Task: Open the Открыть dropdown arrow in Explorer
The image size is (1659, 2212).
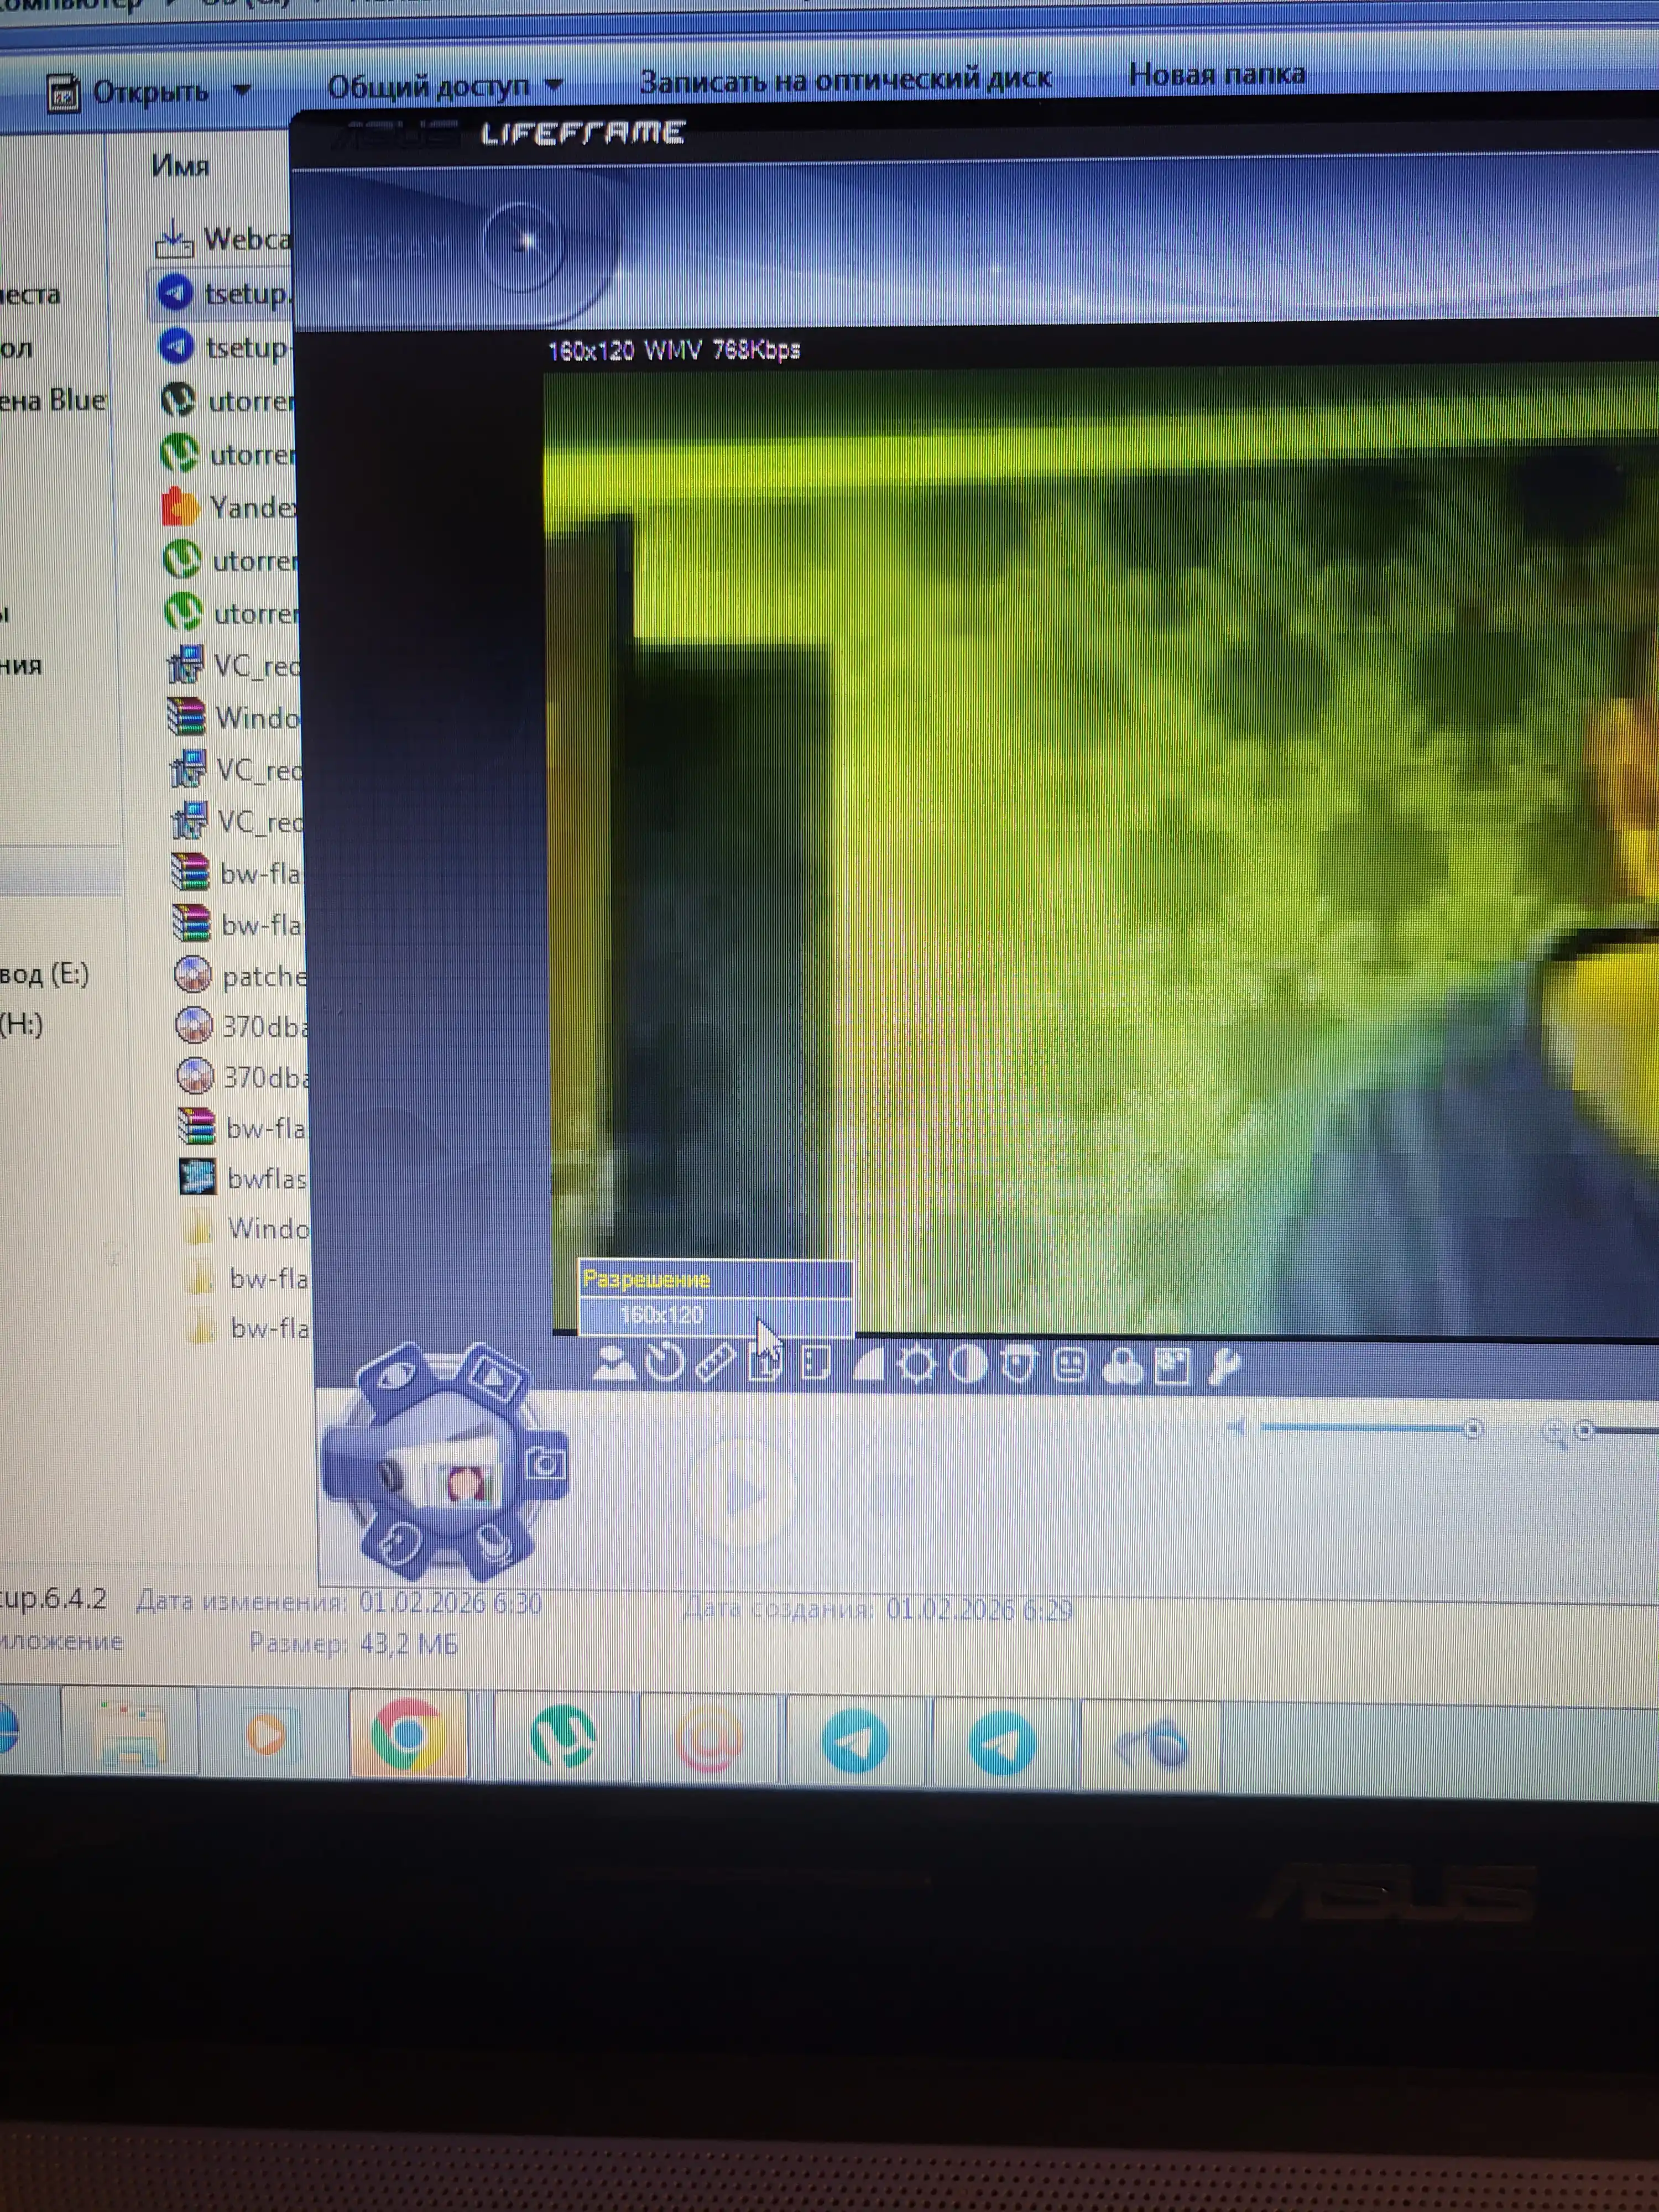Action: pos(241,91)
